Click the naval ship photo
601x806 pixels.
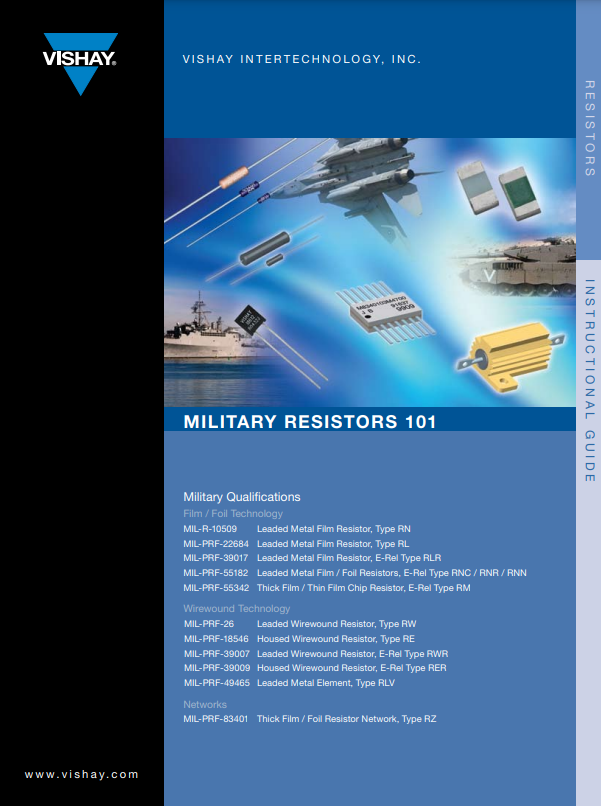[216, 327]
